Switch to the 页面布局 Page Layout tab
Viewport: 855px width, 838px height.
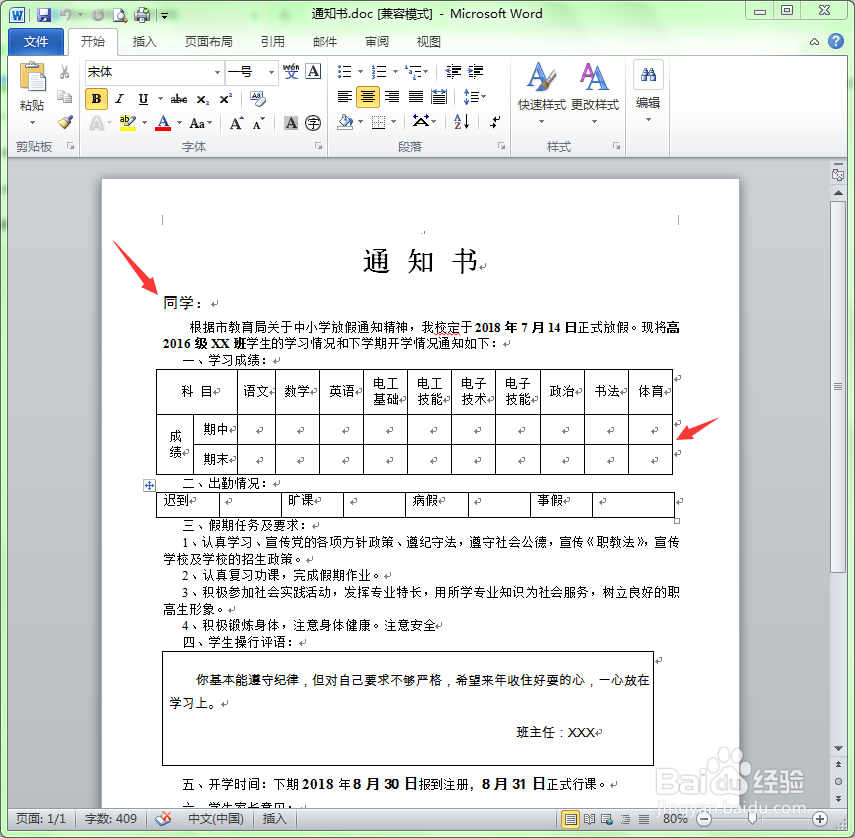tap(208, 41)
